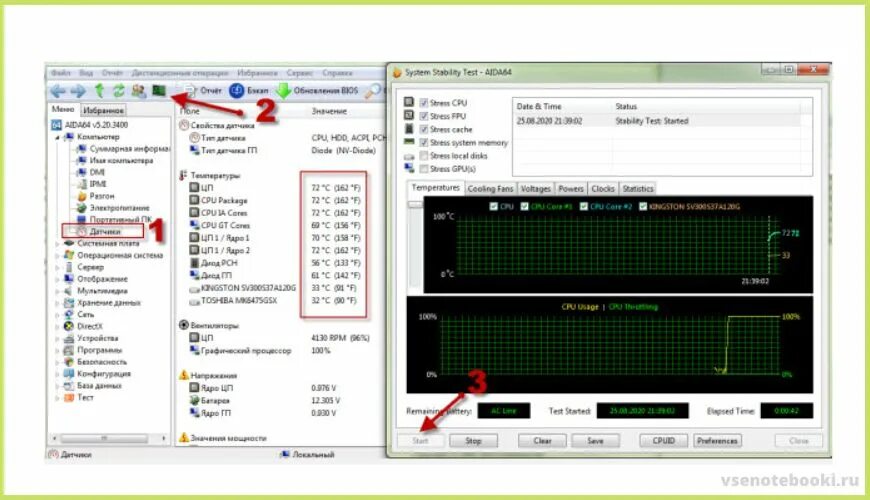
Task: Collapse the Компьютер tree node
Action: pyautogui.click(x=57, y=137)
